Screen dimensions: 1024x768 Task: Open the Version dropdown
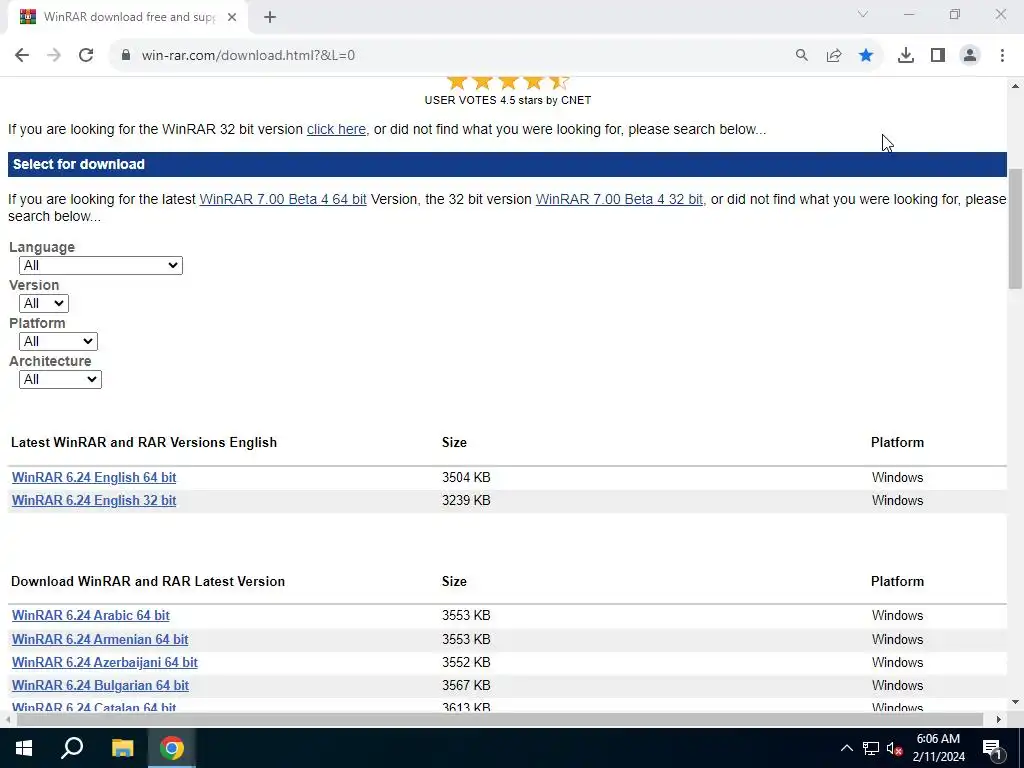44,303
